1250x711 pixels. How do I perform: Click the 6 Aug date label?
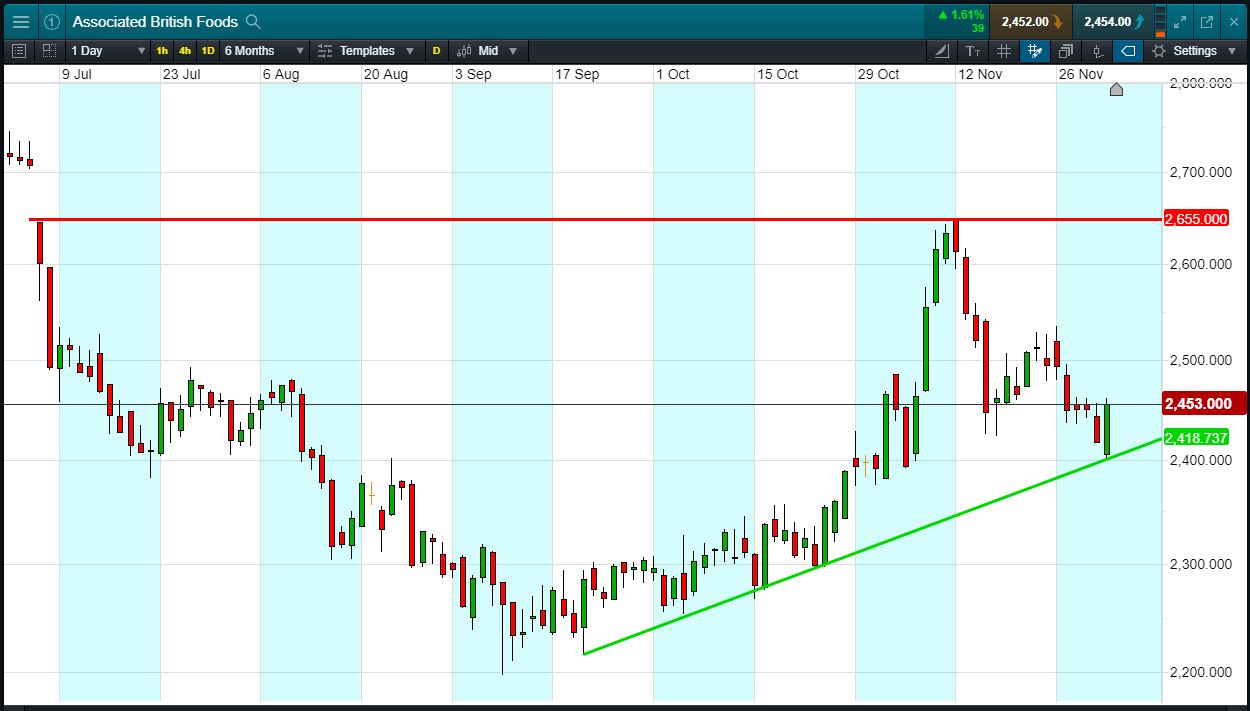(281, 74)
